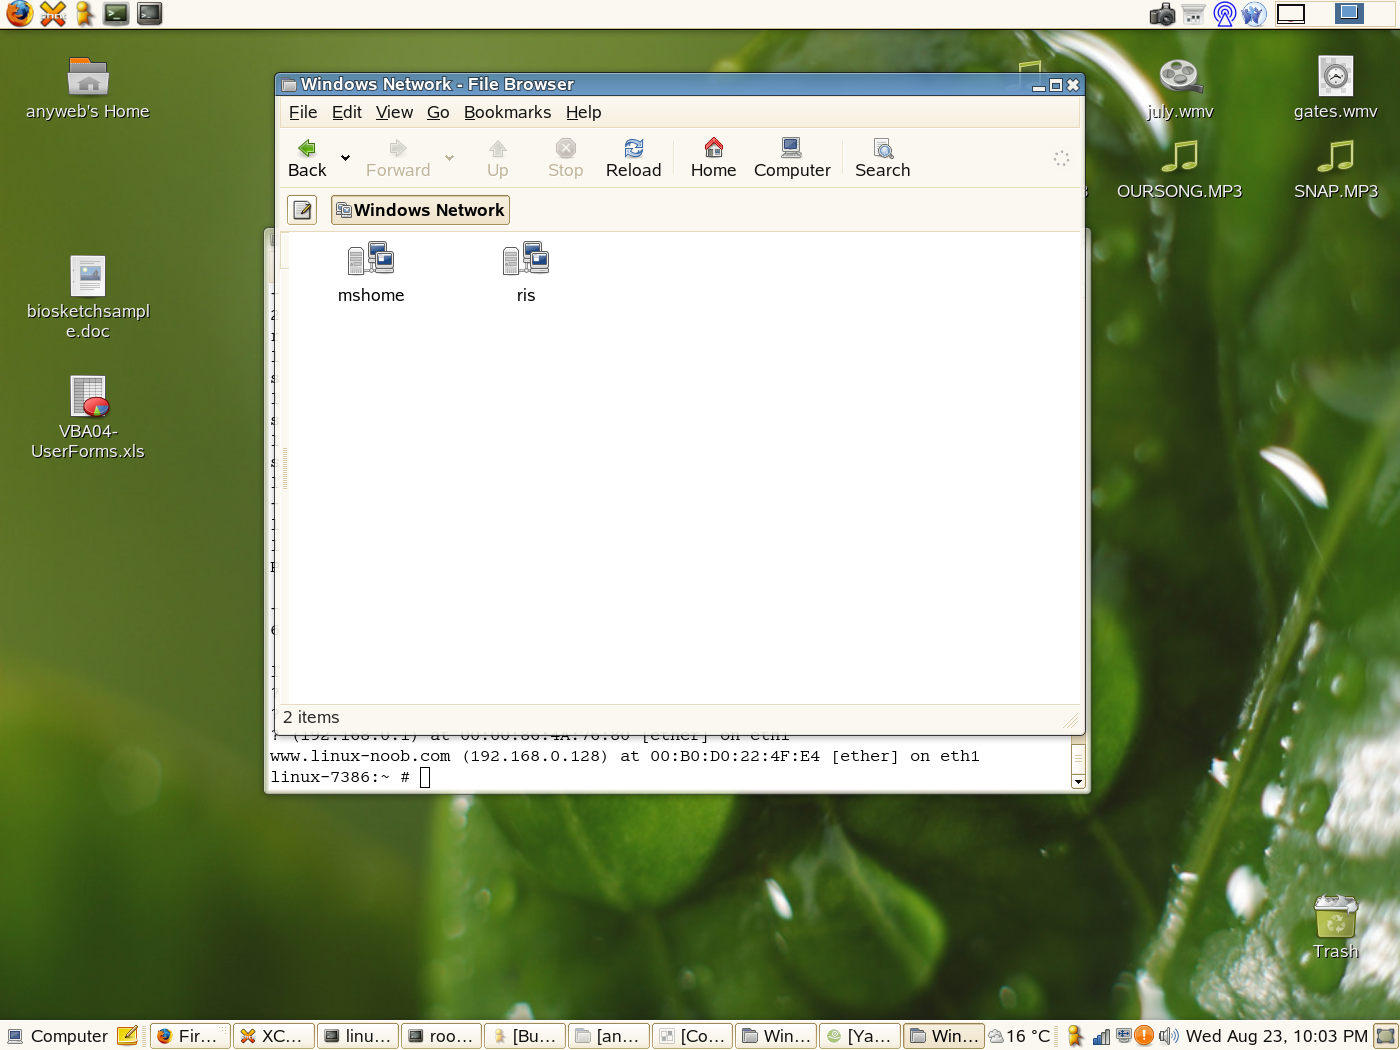Open Computer from the file browser toolbar

pos(792,158)
